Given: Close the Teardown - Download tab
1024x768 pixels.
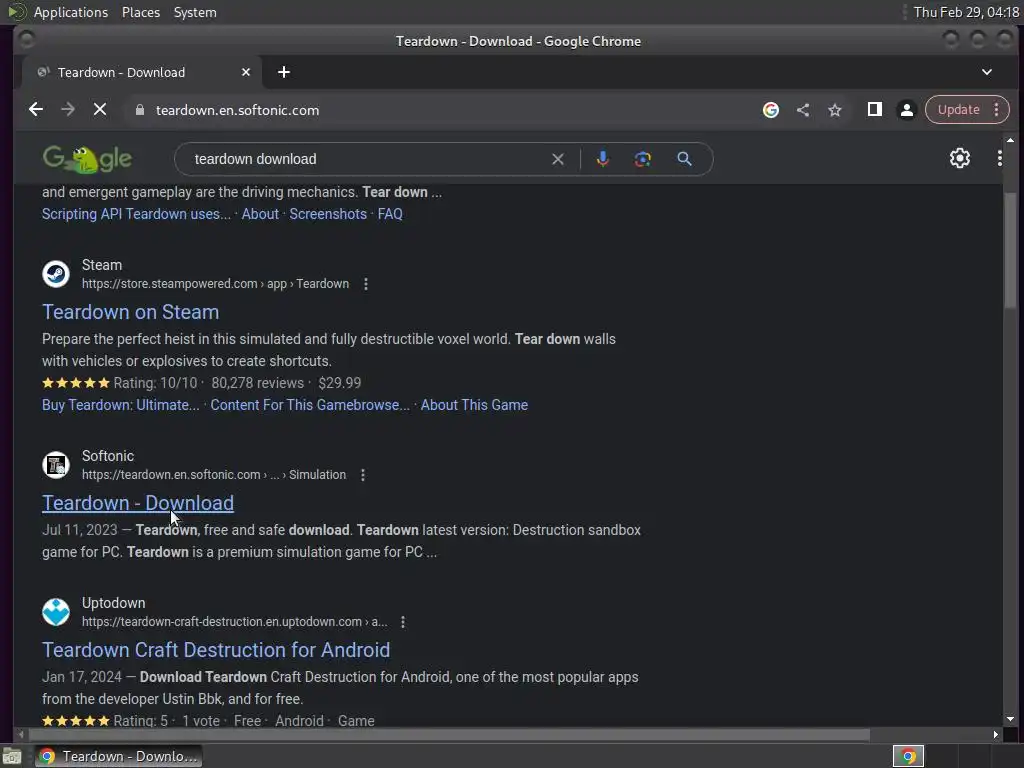Looking at the screenshot, I should [246, 72].
